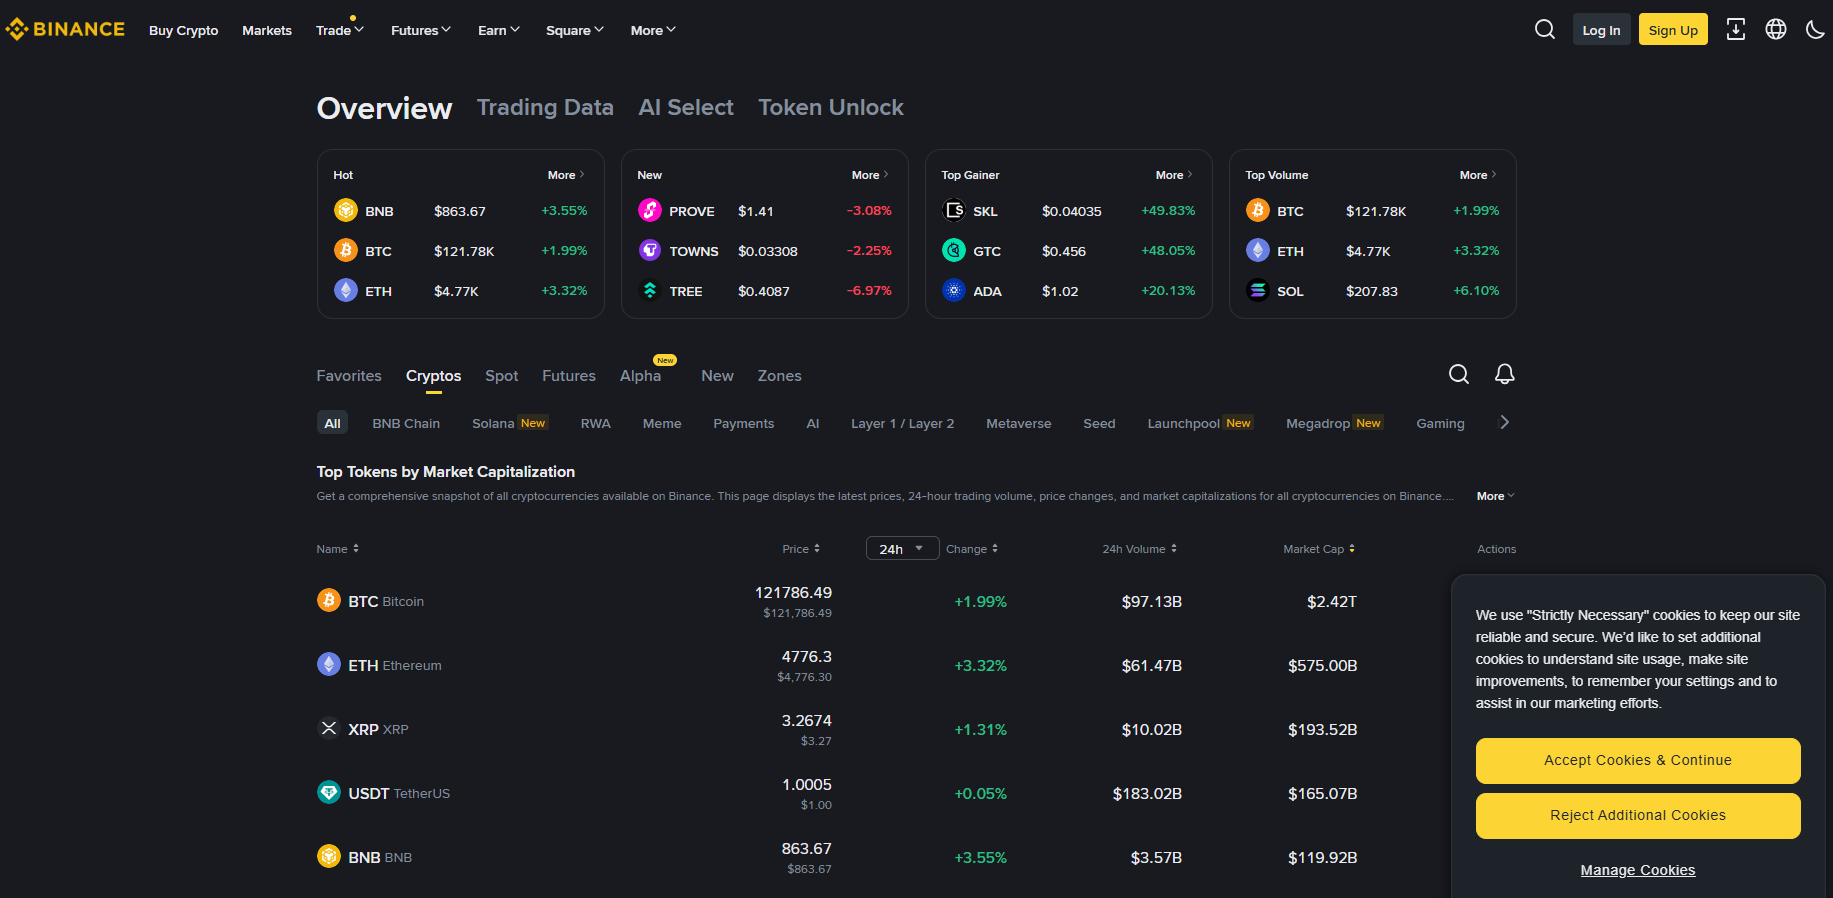The image size is (1833, 898).
Task: Click SKL coin icon in Top Gainer
Action: tap(954, 210)
